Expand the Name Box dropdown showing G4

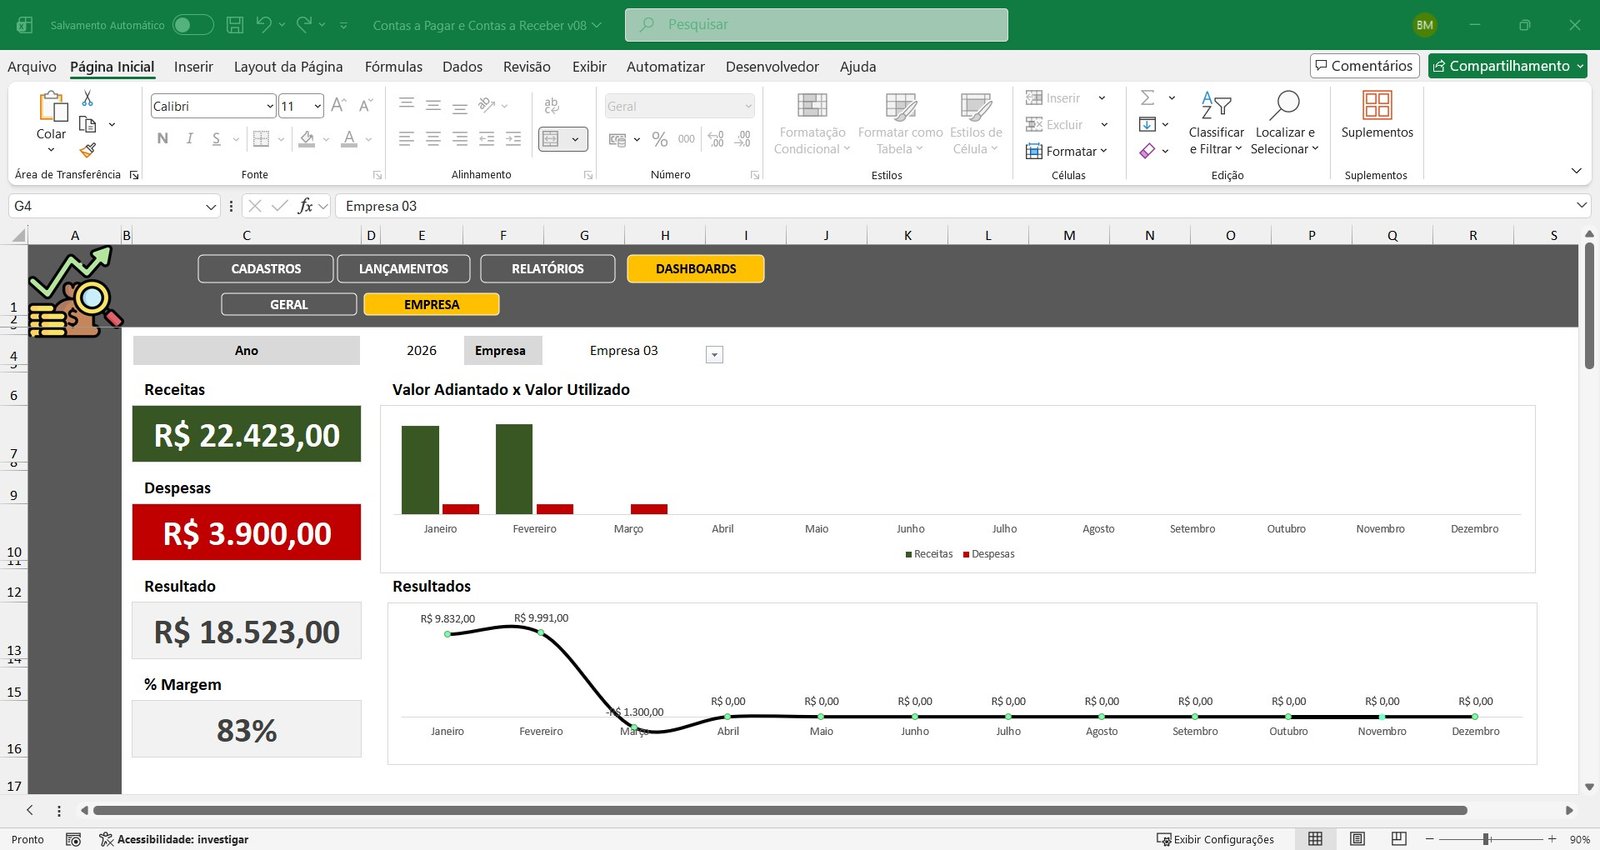(x=210, y=206)
